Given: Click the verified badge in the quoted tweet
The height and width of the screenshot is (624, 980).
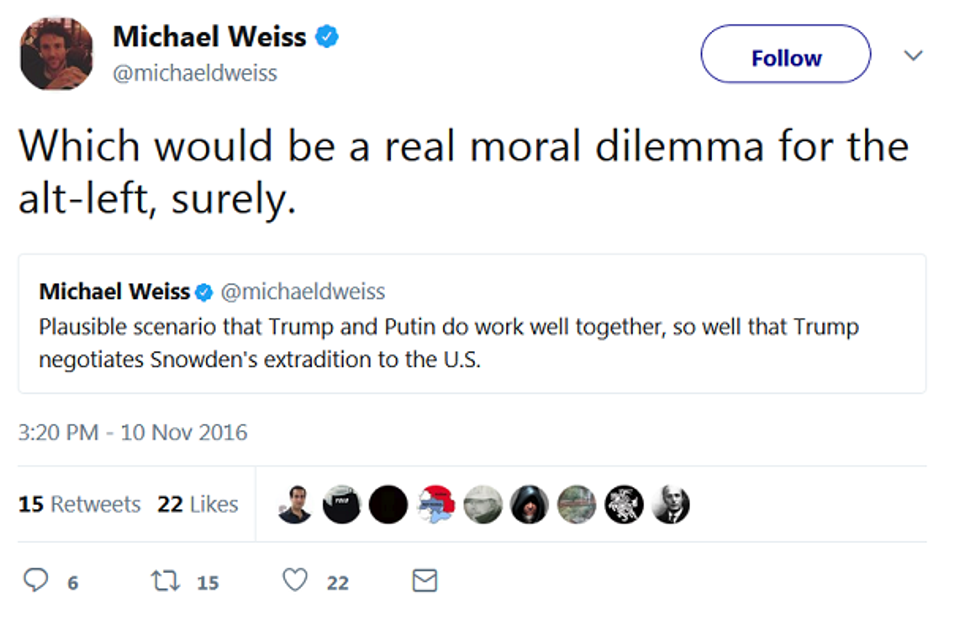Looking at the screenshot, I should pos(204,293).
